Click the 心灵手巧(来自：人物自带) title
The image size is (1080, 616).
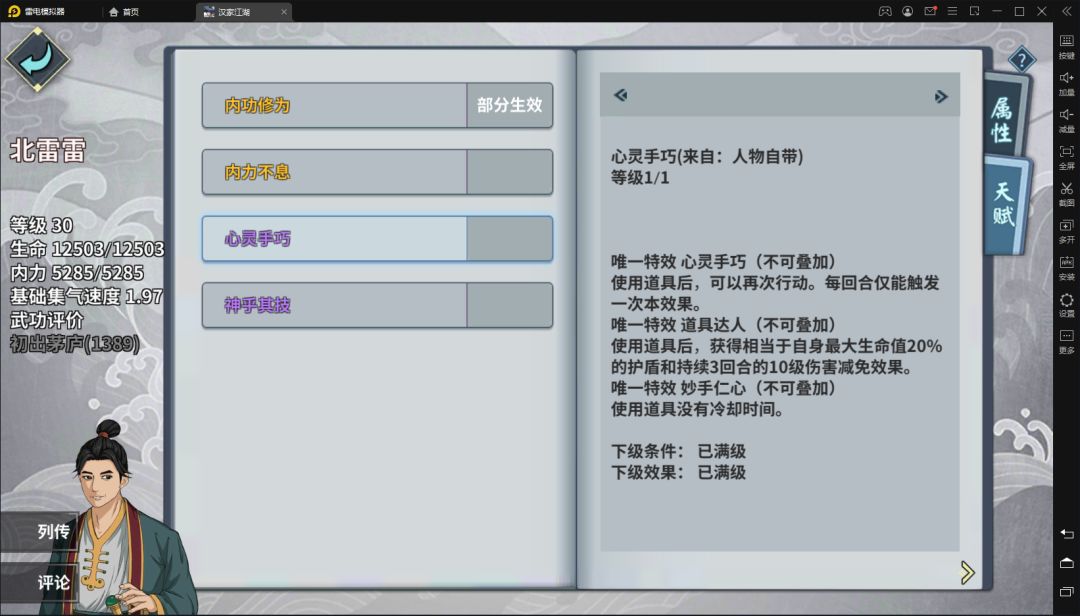pos(707,156)
